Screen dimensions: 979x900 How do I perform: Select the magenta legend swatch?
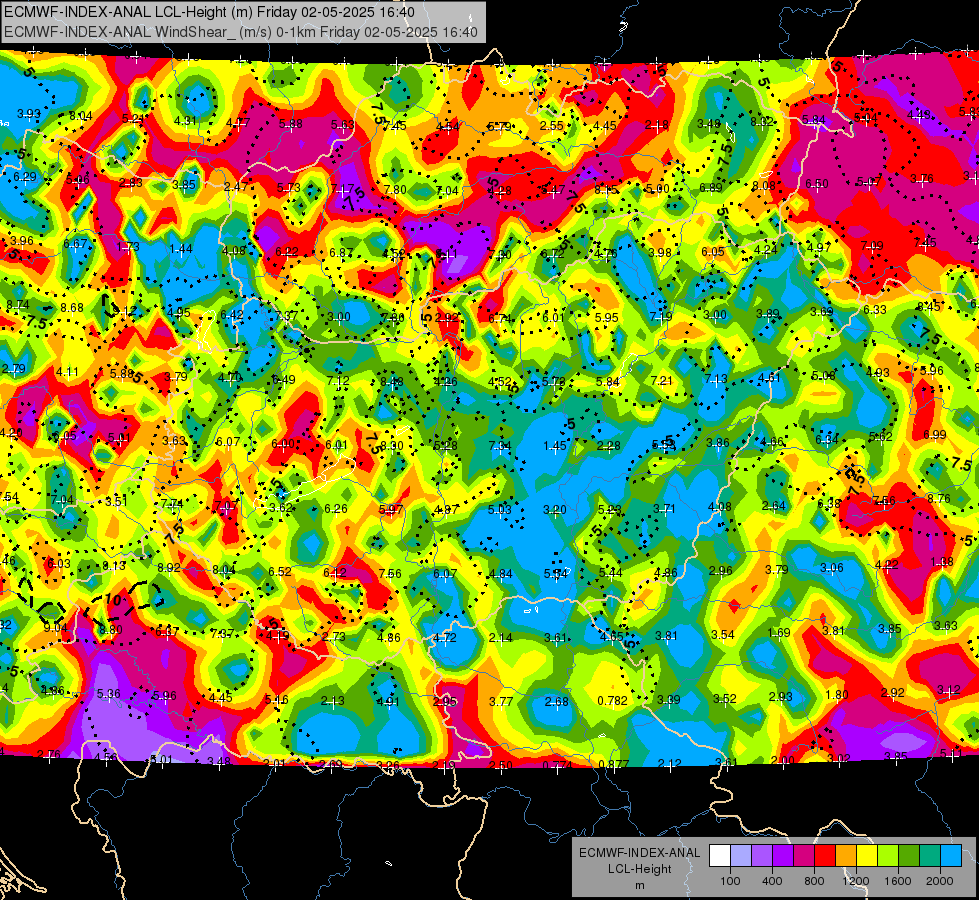point(804,856)
